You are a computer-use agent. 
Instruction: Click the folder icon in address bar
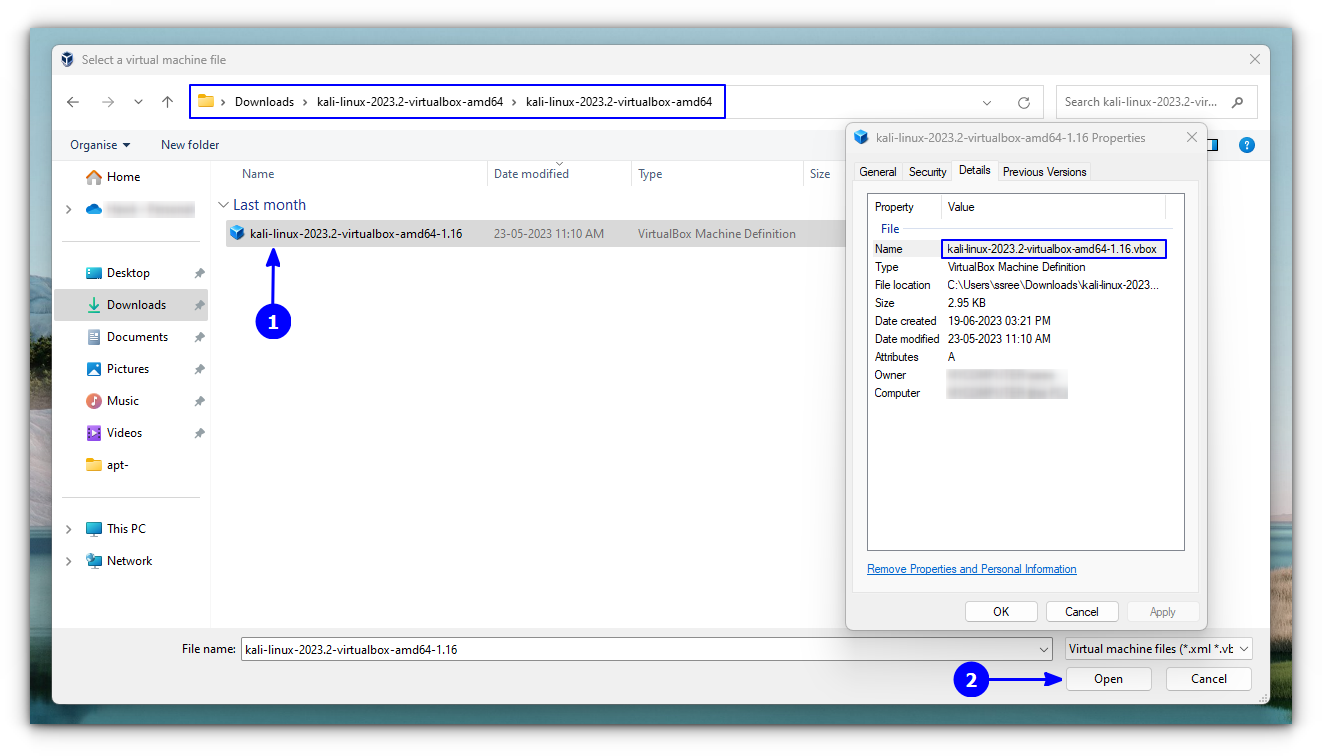(206, 101)
